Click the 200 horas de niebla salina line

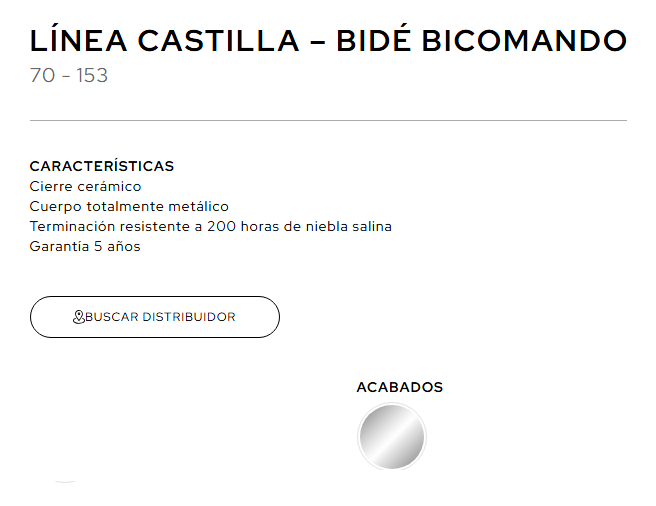pos(299,226)
